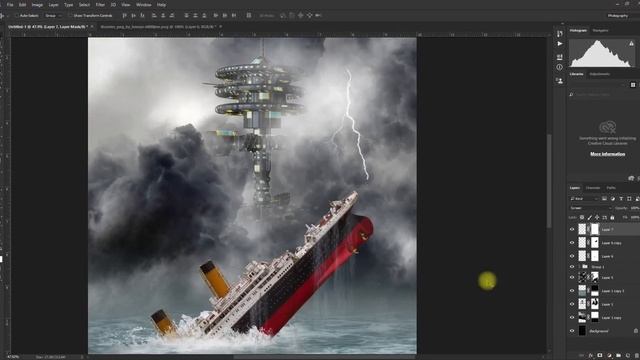The width and height of the screenshot is (640, 360).
Task: Filter layers by pixel layers icon
Action: (604, 199)
